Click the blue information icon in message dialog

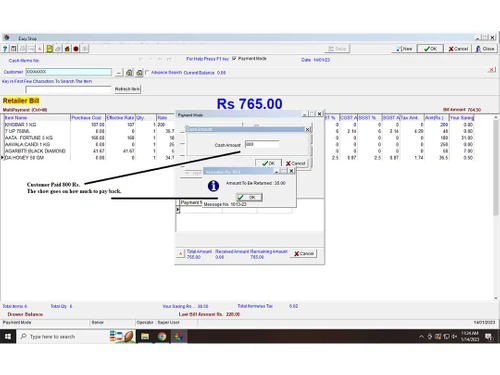(213, 186)
